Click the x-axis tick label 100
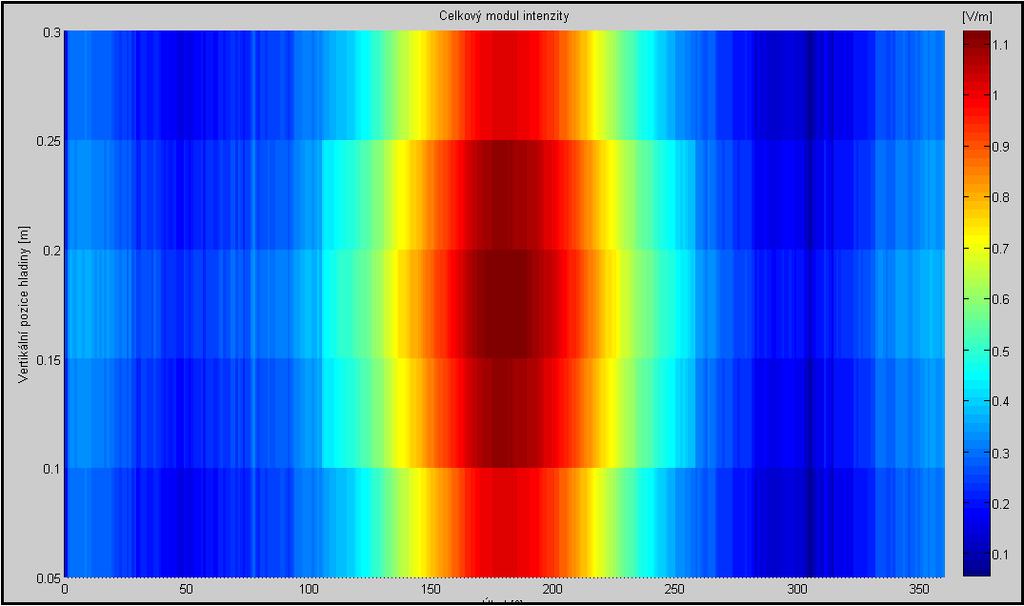 [308, 590]
